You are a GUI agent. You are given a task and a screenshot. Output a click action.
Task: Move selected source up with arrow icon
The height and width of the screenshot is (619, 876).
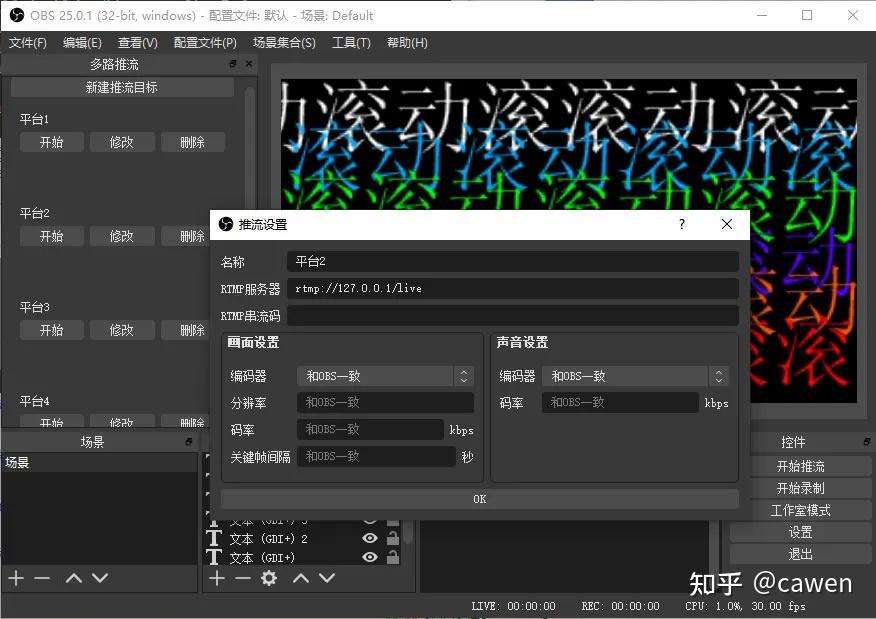(300, 578)
